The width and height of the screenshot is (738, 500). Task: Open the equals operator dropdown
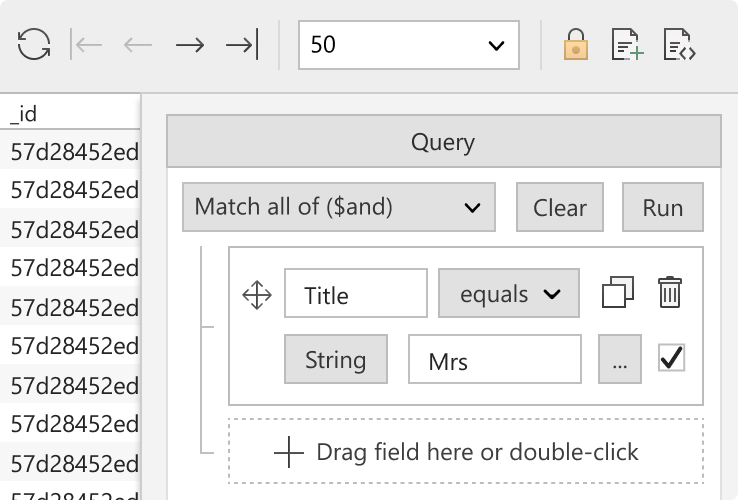(509, 293)
